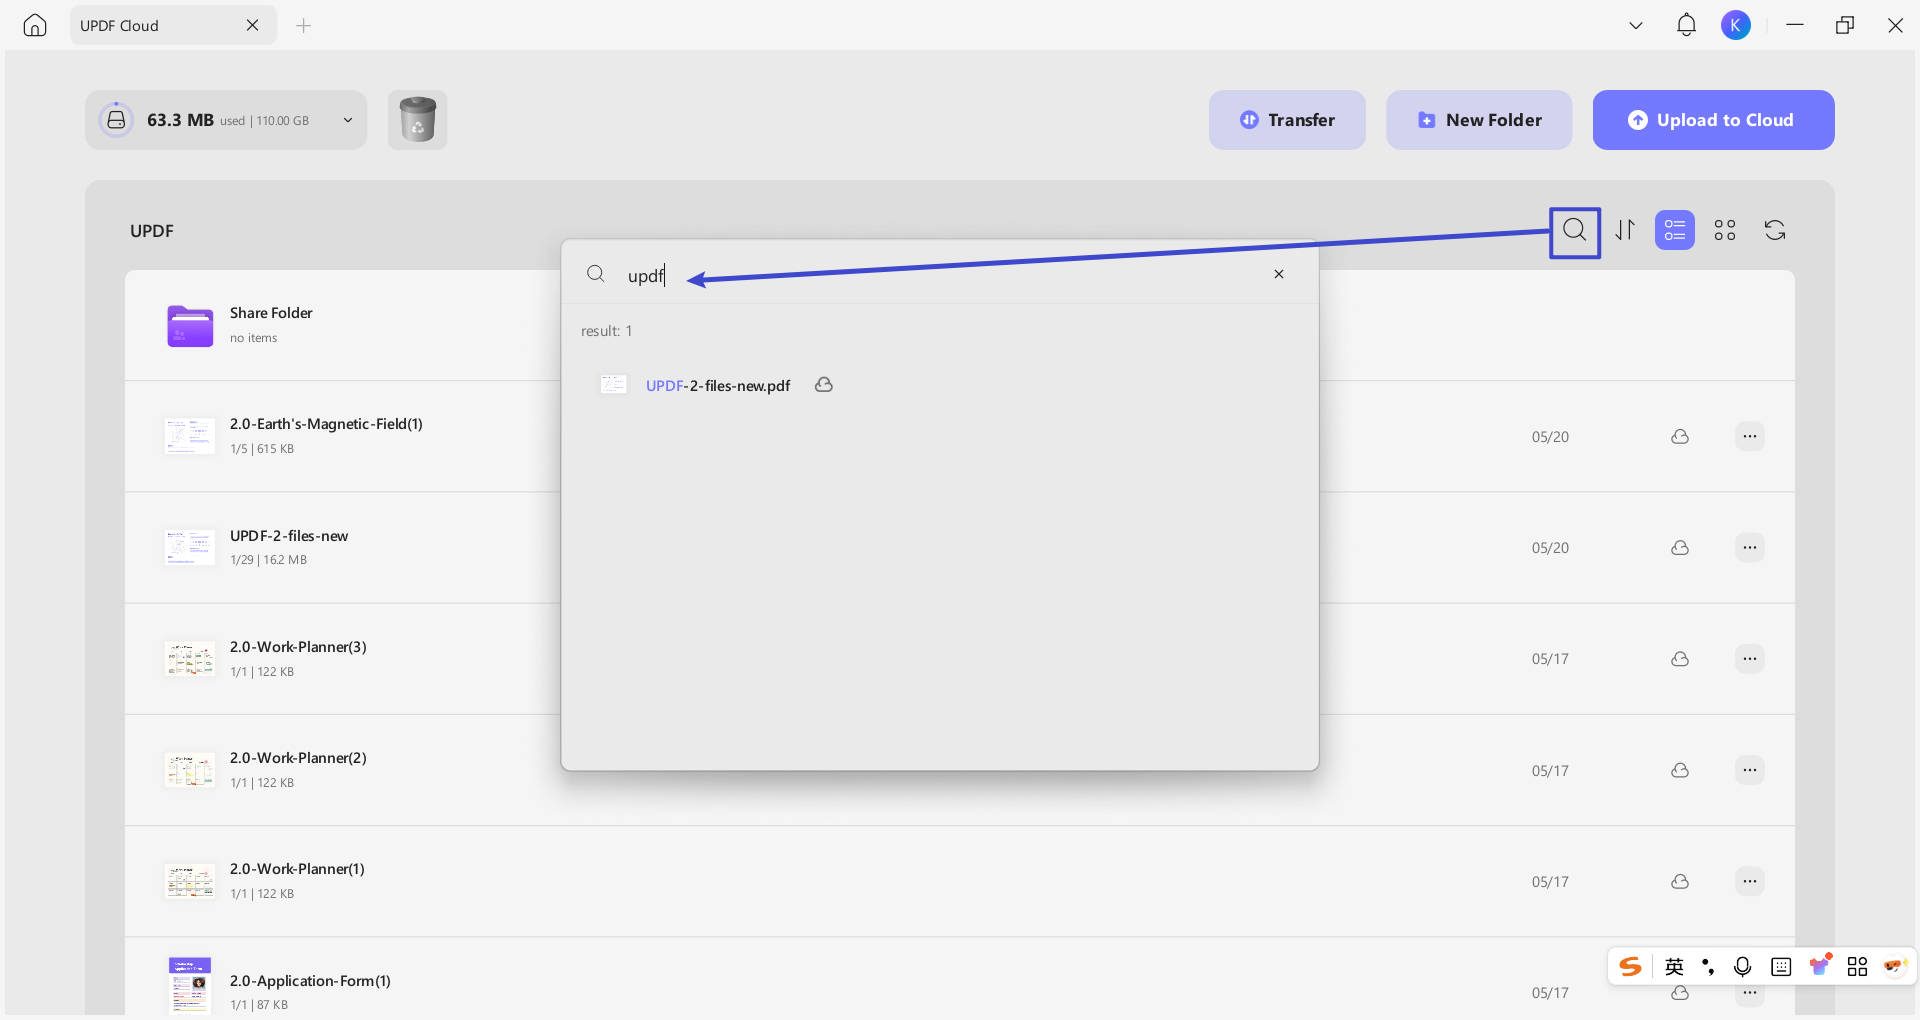
Task: Click the search magnifier icon
Action: [1574, 231]
